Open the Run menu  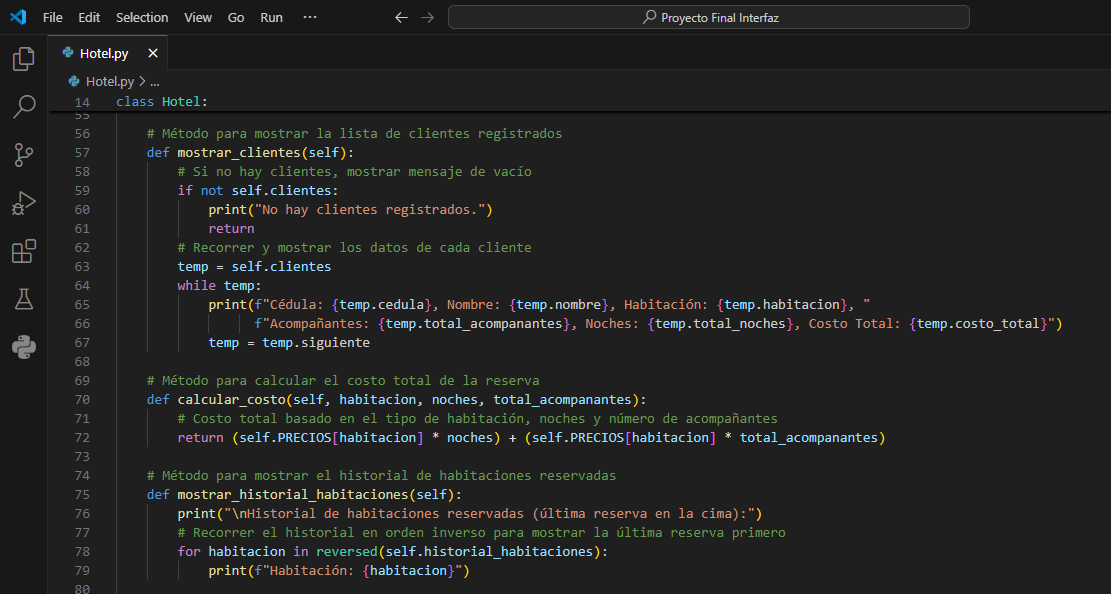(271, 17)
